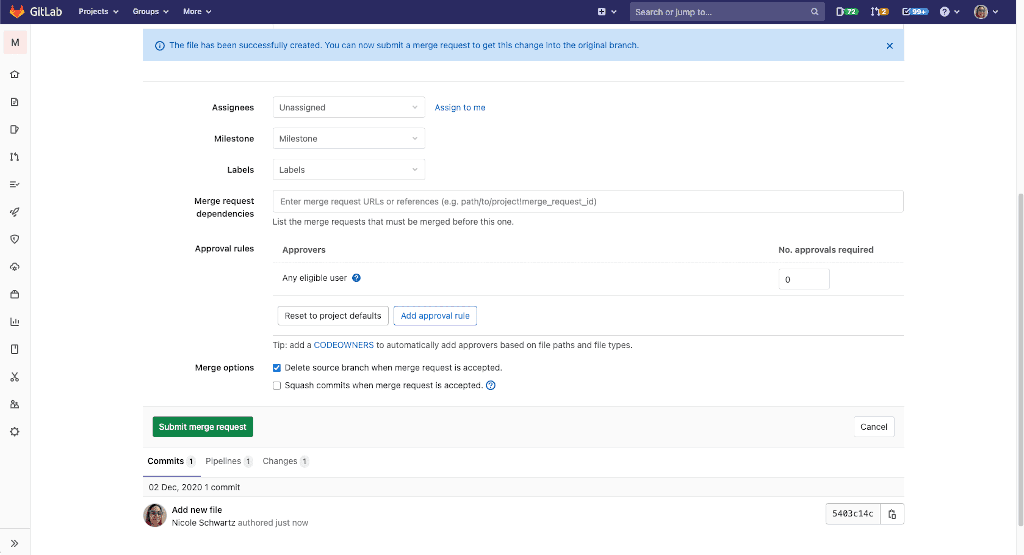This screenshot has height=555, width=1024.
Task: Open Security shield icon in sidebar
Action: 14,239
